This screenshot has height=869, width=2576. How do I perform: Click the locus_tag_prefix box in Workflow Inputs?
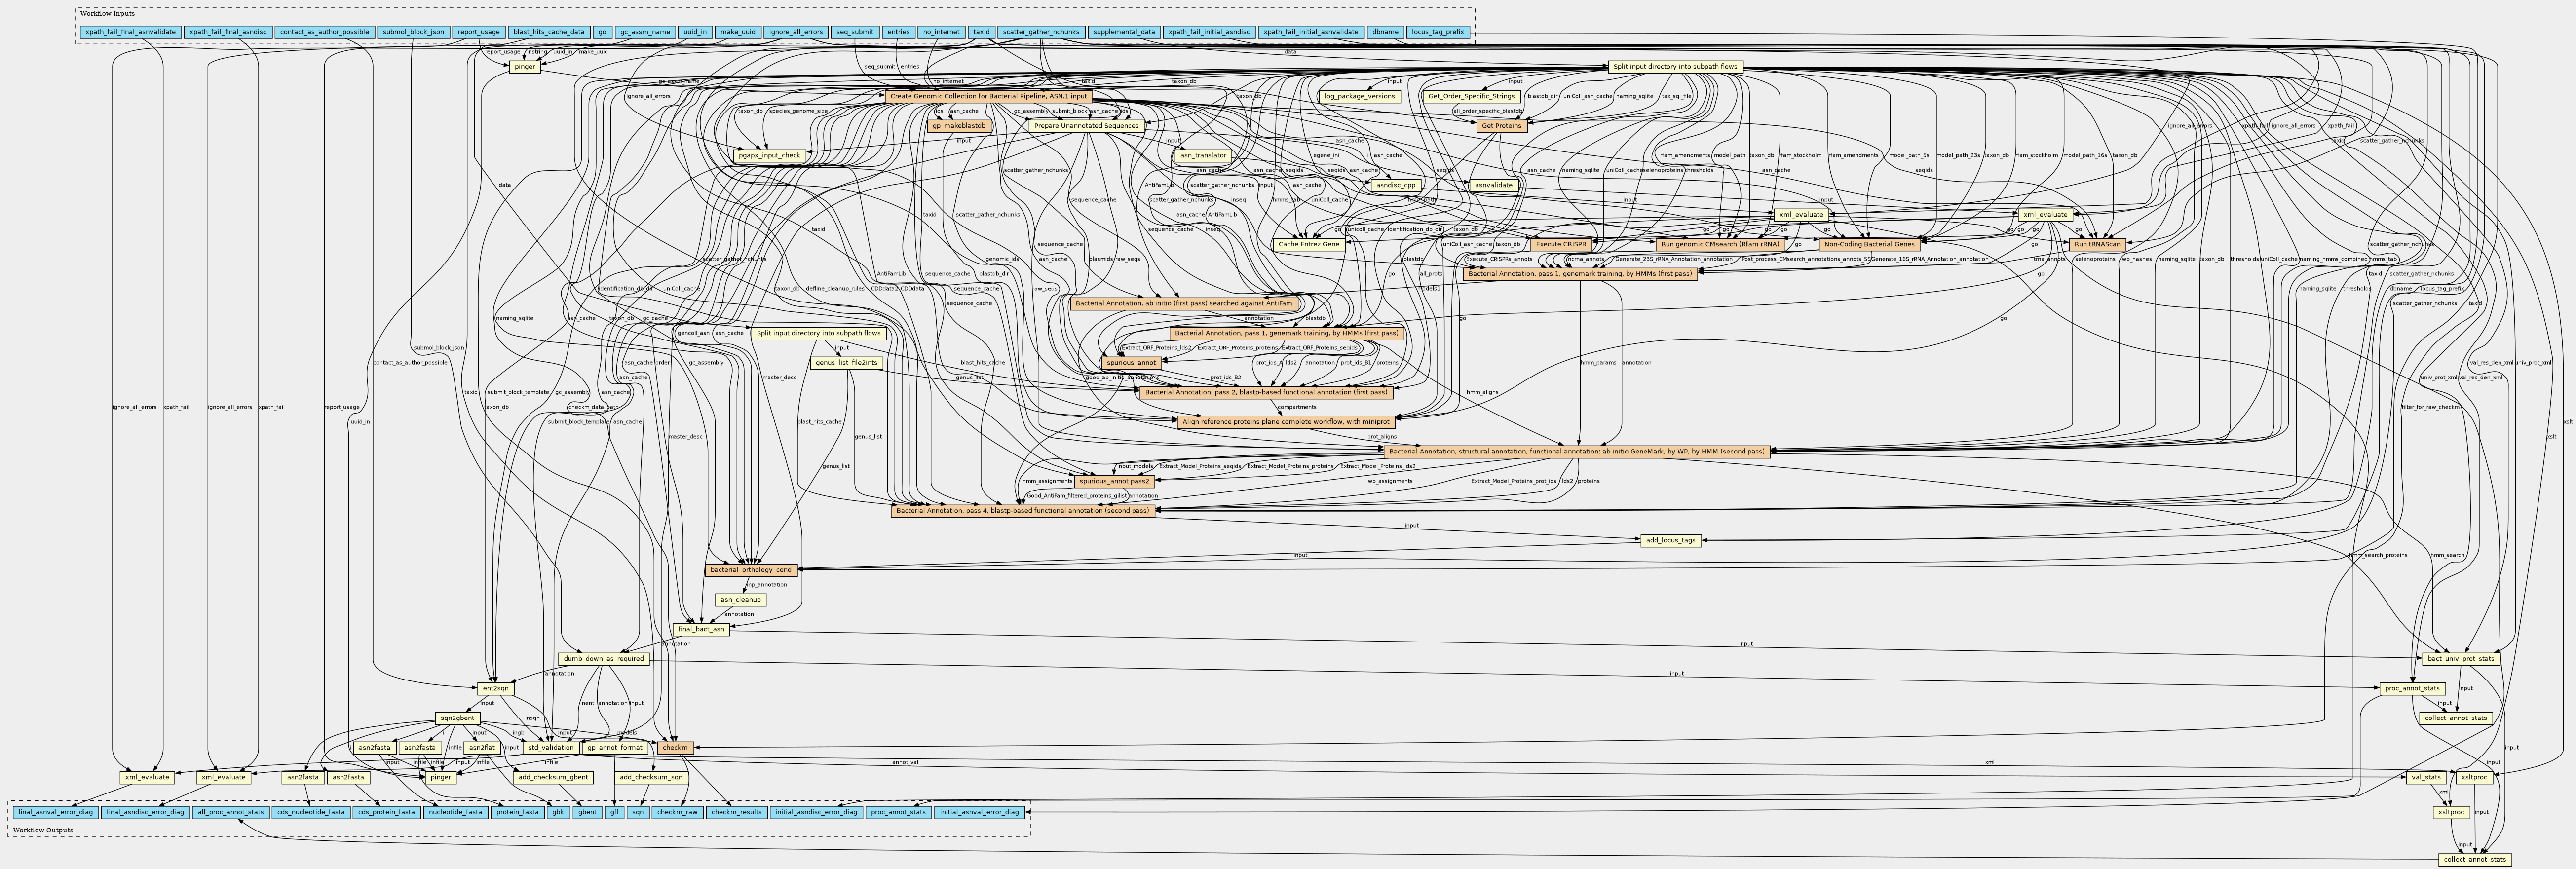(1438, 32)
